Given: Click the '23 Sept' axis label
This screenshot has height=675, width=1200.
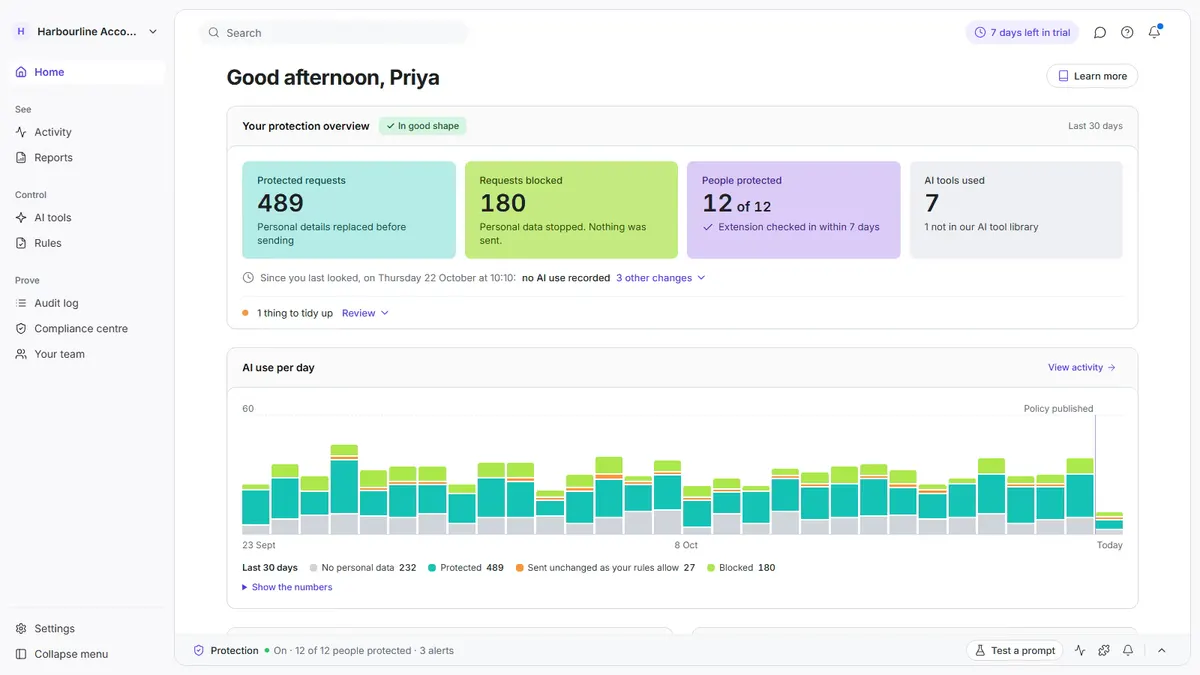Looking at the screenshot, I should [x=259, y=545].
